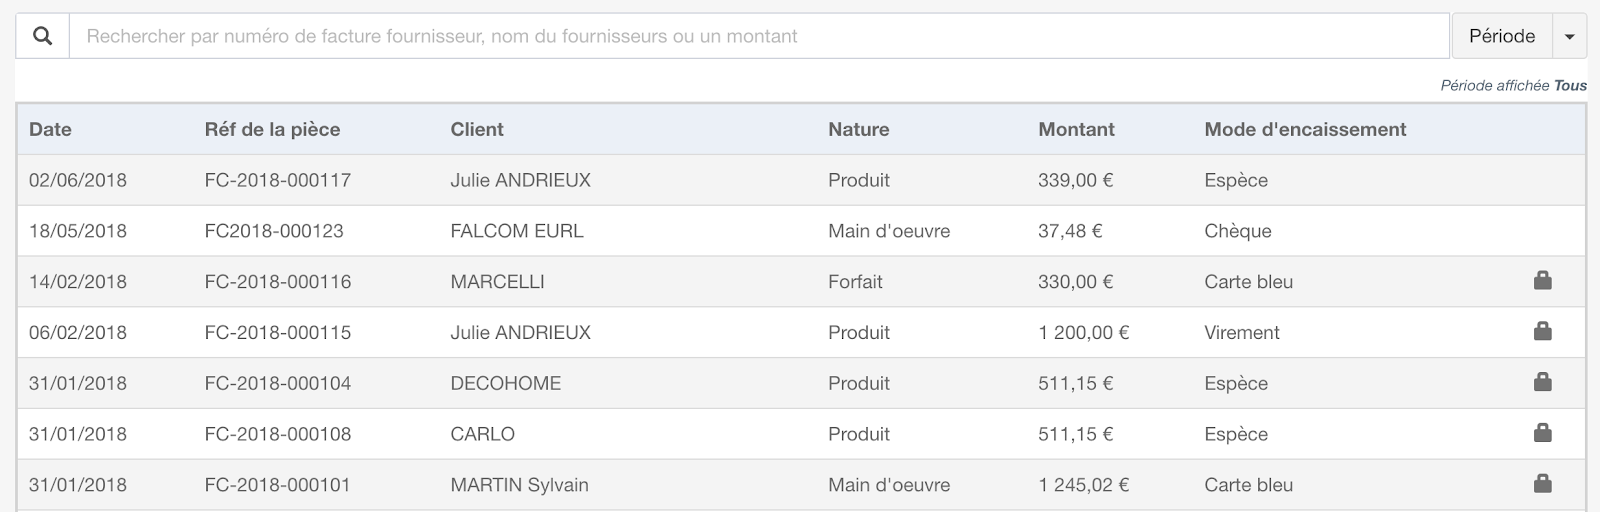Click lock icon on MARTIN Sylvain row
This screenshot has width=1600, height=512.
point(1542,484)
